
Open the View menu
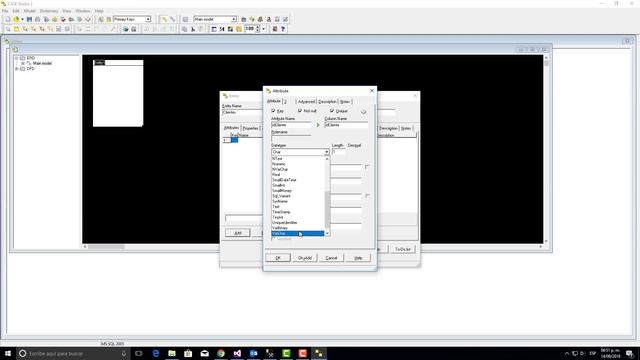67,11
